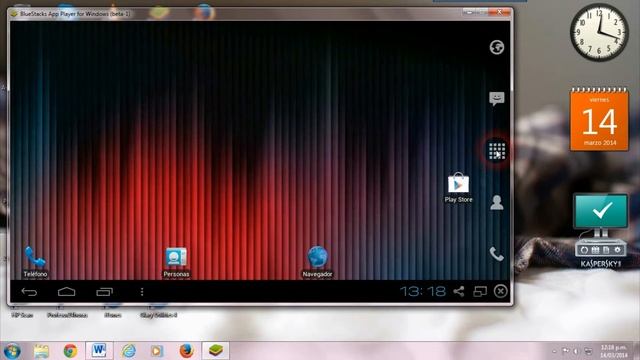Open the Windows Start menu
This screenshot has width=640, height=360.
[x=12, y=351]
